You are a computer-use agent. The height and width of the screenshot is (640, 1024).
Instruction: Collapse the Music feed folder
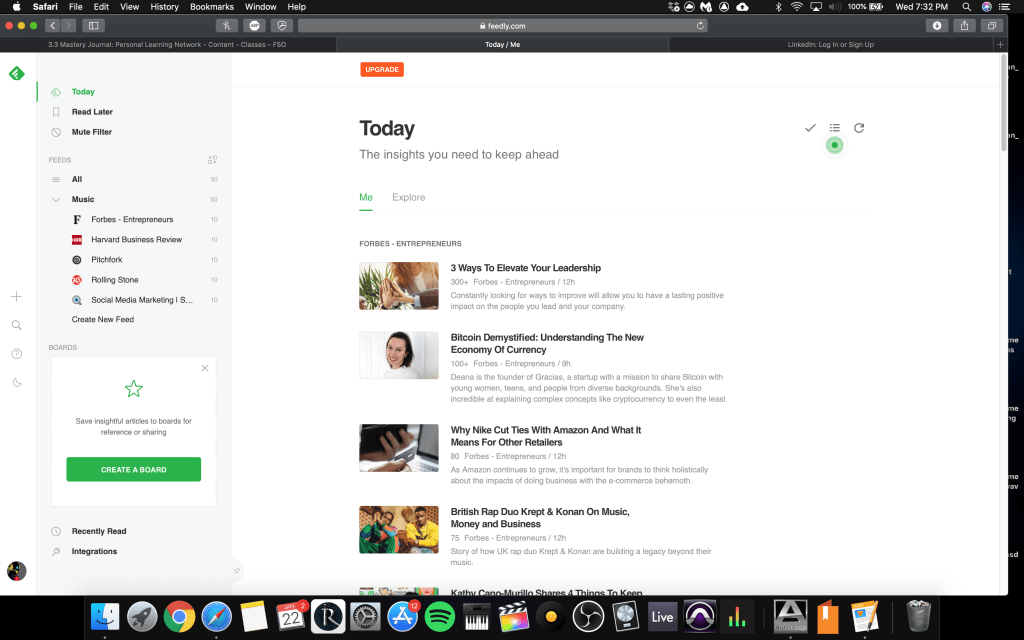(56, 200)
